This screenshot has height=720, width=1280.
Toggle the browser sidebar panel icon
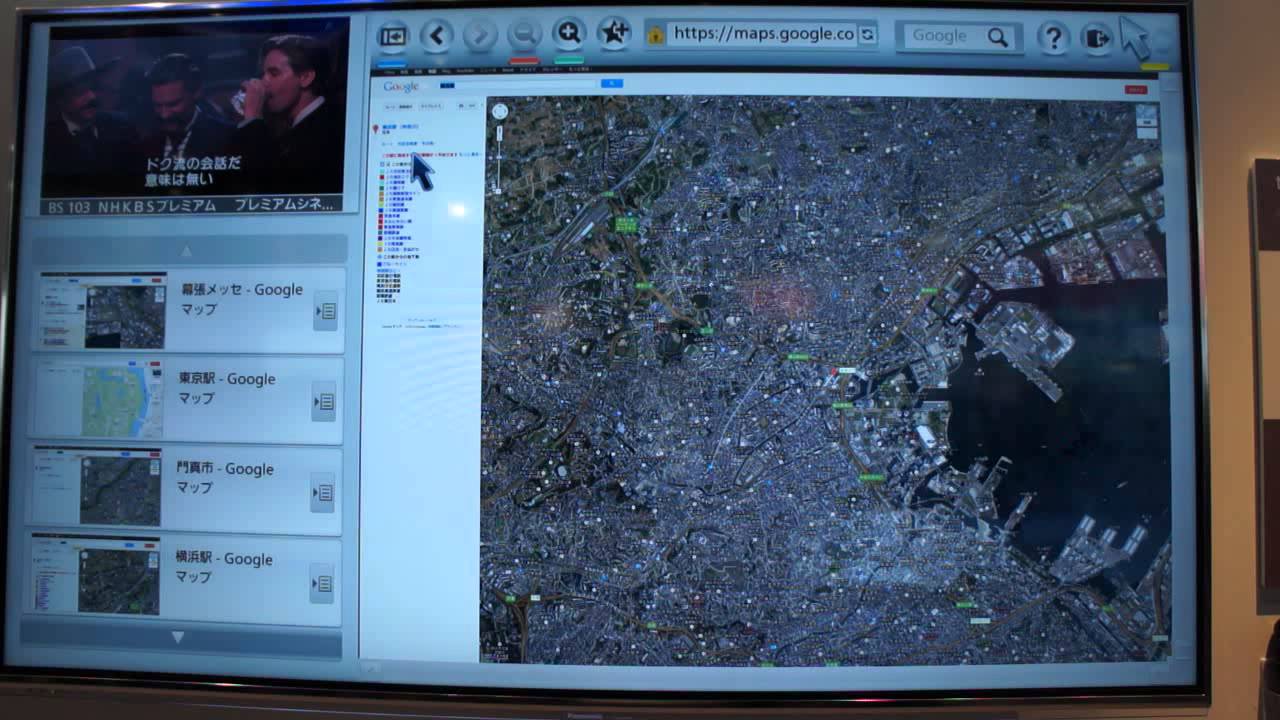(392, 36)
